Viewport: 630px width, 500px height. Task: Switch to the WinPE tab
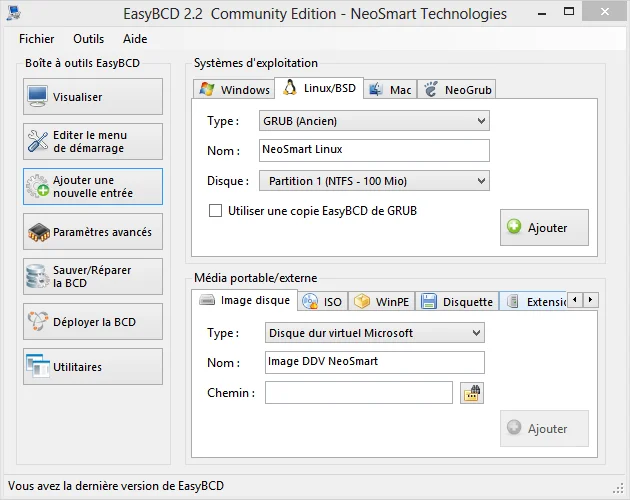(382, 301)
